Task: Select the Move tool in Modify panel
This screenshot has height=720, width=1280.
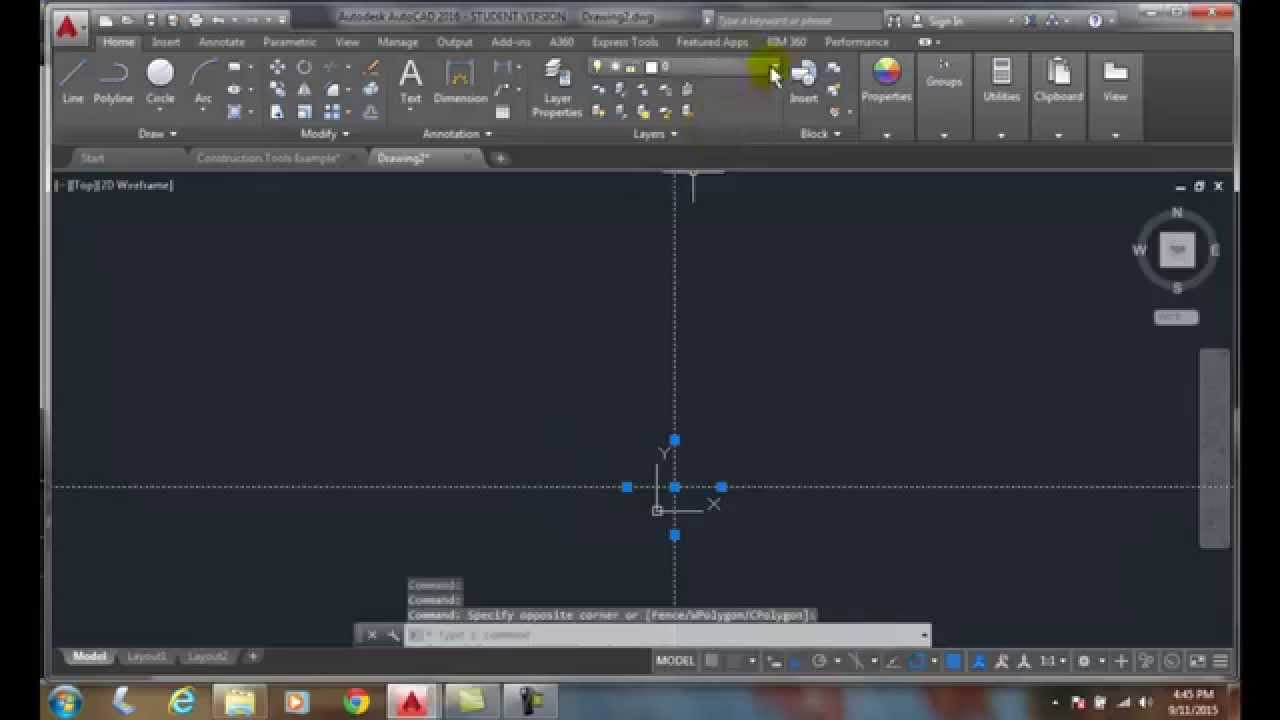Action: tap(277, 67)
